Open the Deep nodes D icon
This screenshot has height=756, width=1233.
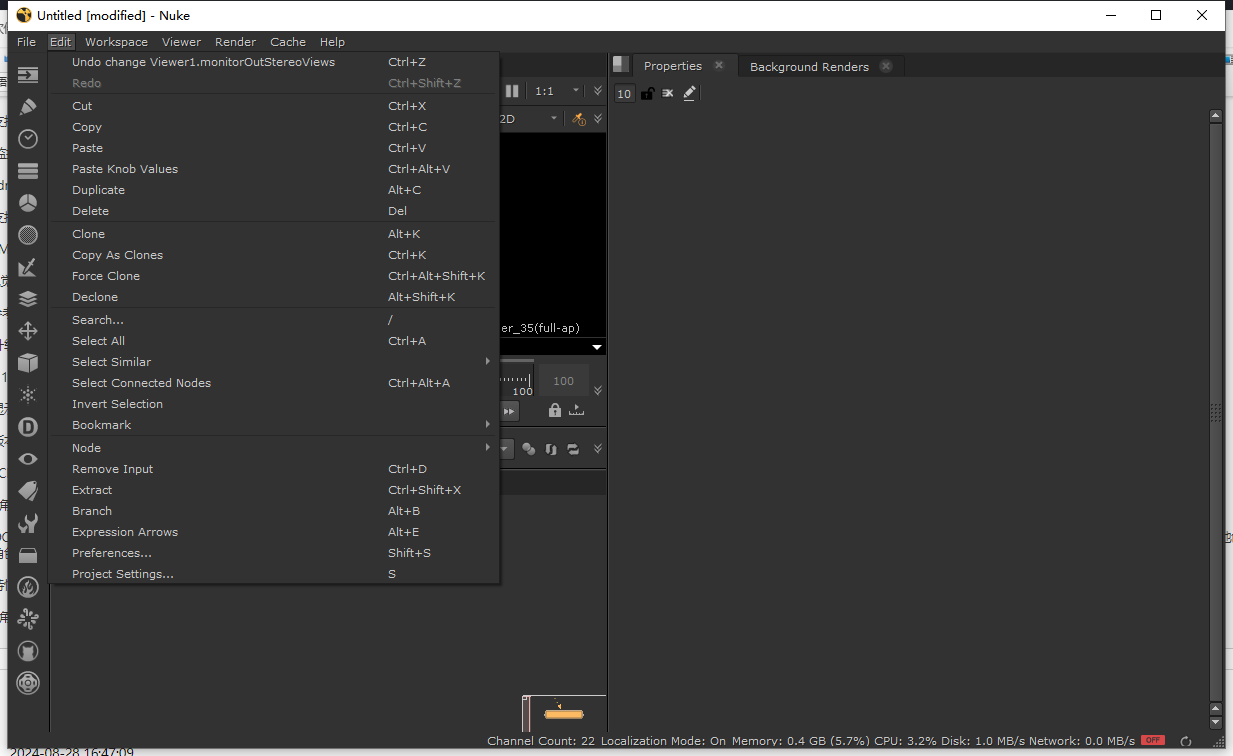click(28, 427)
